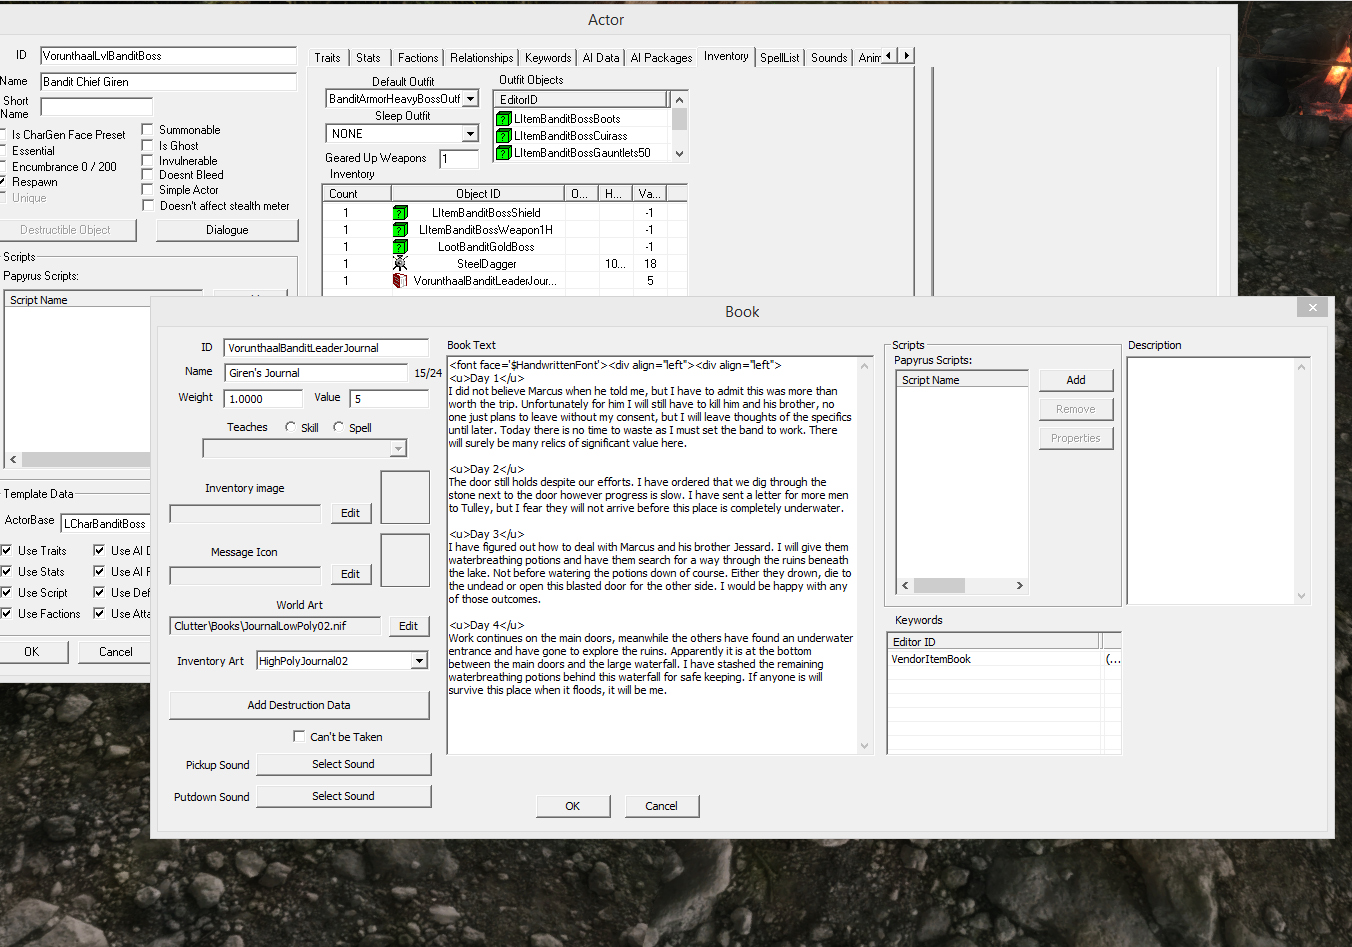Click the Book Script Name horizontal scrollbar thumb

pyautogui.click(x=939, y=586)
